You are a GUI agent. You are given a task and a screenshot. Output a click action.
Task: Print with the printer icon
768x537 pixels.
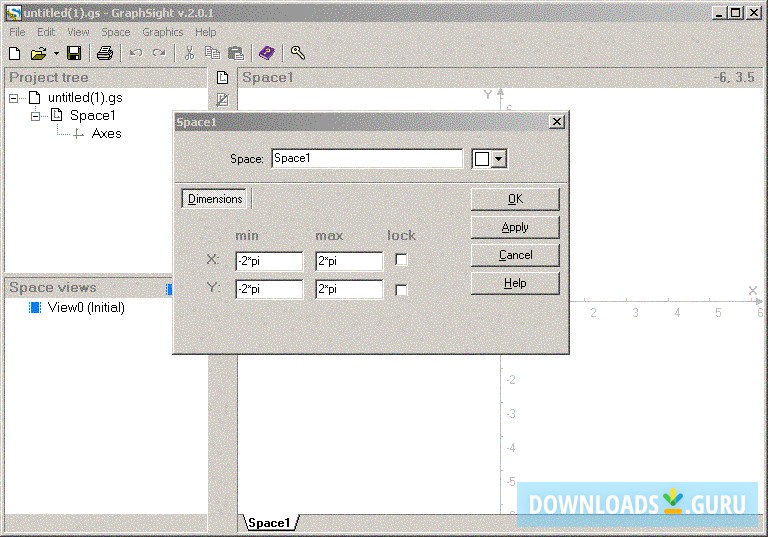pyautogui.click(x=104, y=53)
